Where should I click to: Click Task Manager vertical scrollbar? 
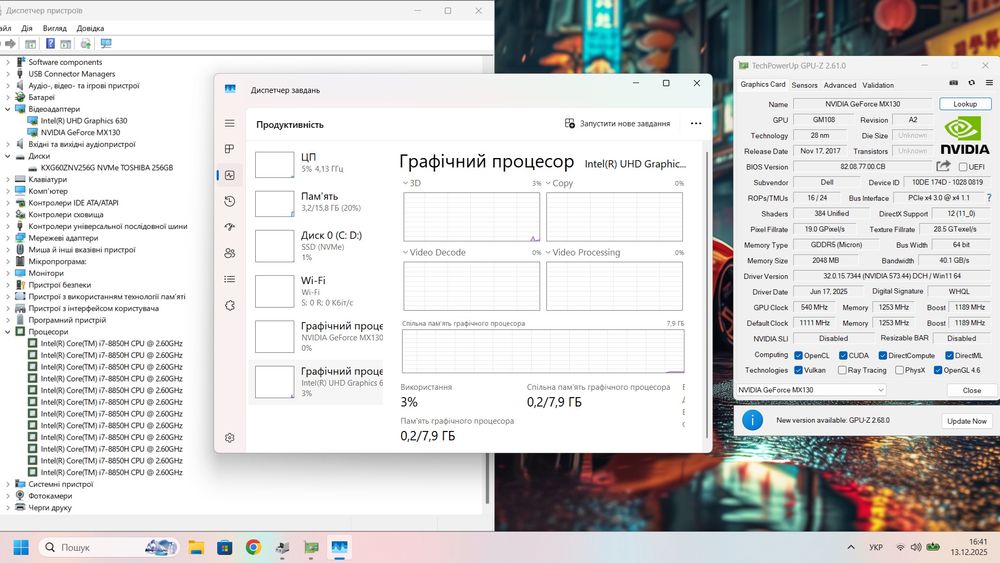[x=707, y=295]
